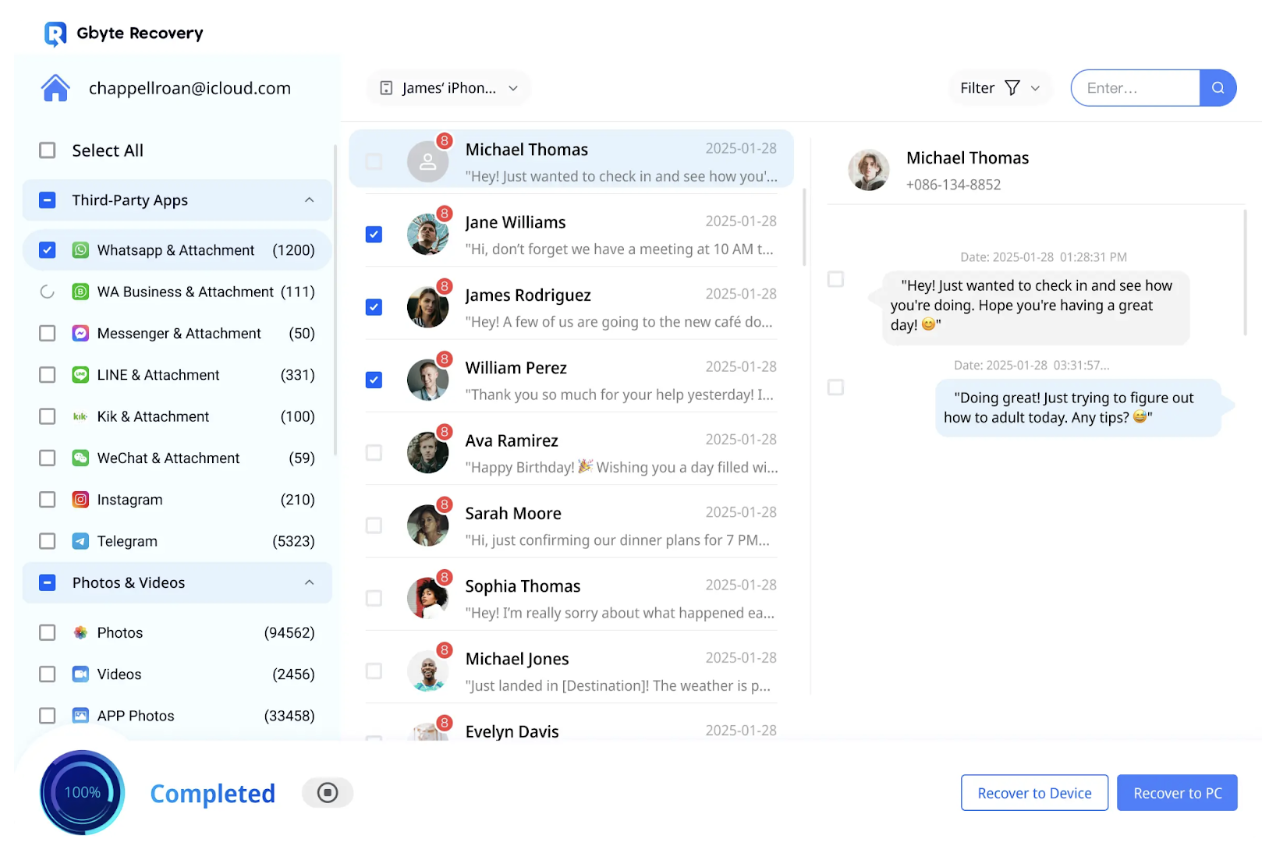Click the WeChat app icon in sidebar
Viewport: 1266px width, 852px height.
(81, 458)
